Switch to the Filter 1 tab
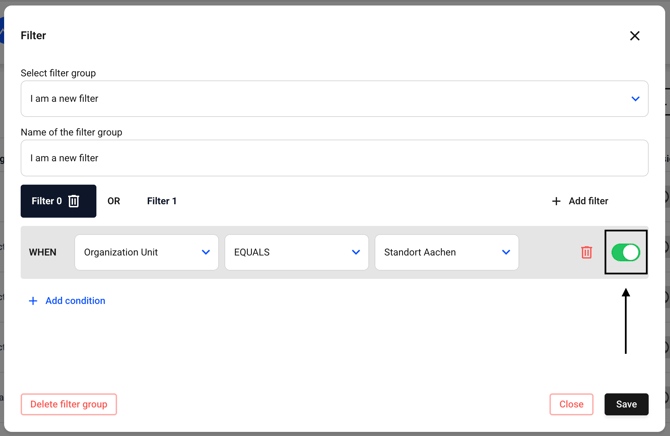The width and height of the screenshot is (670, 436). click(162, 201)
